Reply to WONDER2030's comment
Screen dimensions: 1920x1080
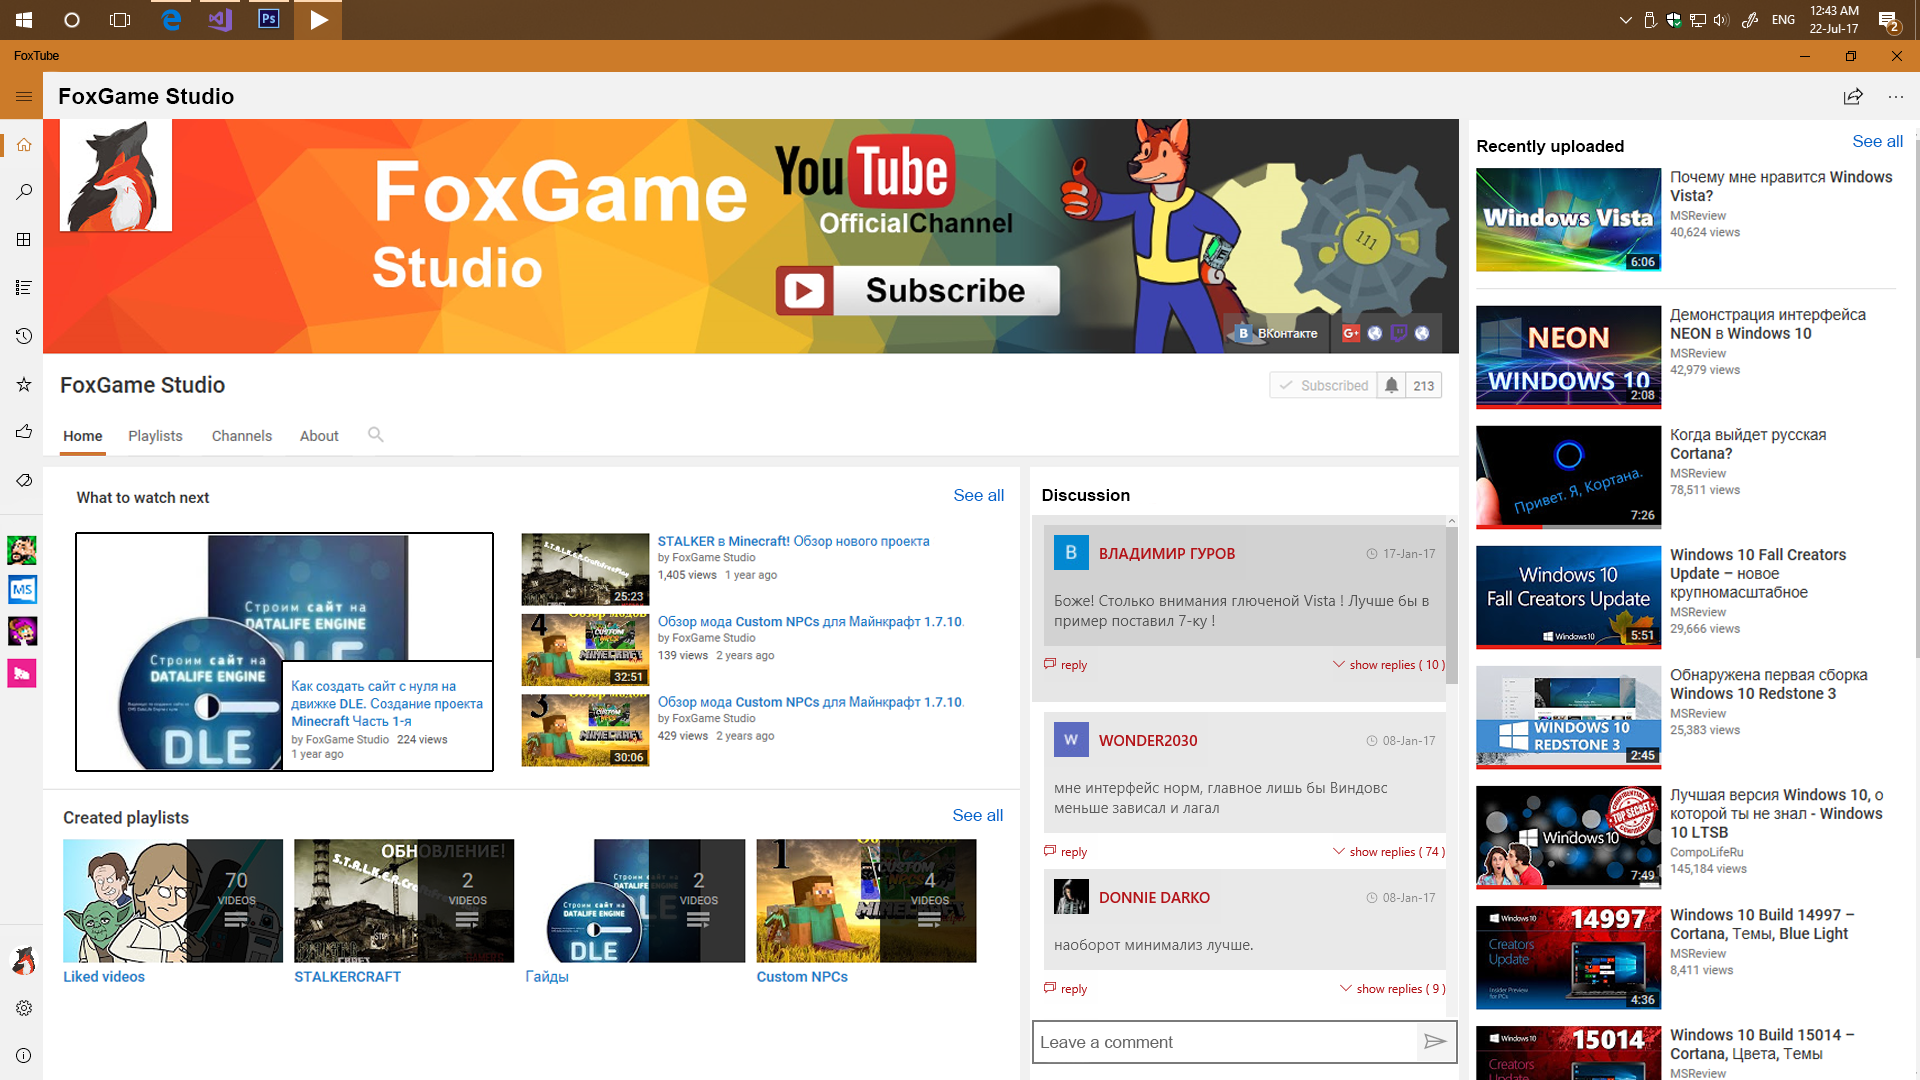click(1066, 852)
